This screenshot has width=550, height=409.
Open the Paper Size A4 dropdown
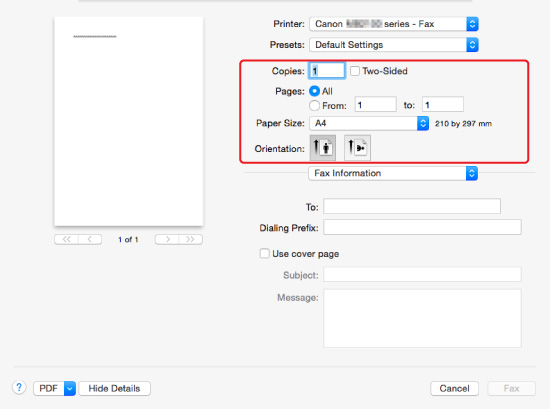[369, 123]
